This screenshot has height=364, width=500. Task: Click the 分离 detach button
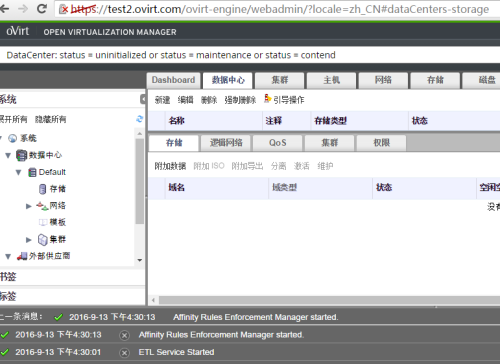278,166
